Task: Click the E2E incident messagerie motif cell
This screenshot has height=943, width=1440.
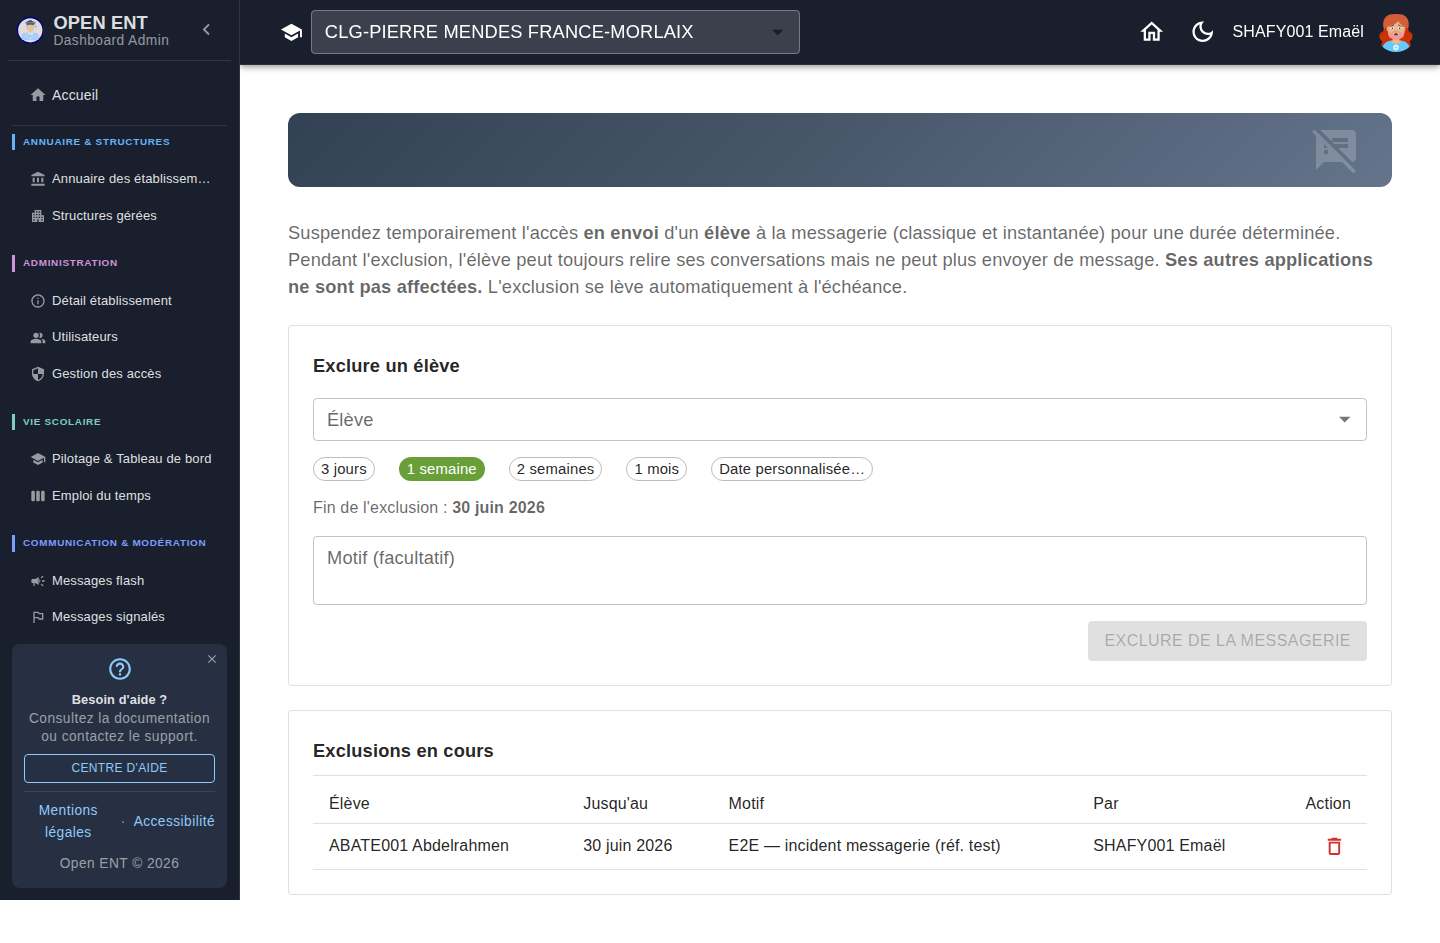Action: point(864,846)
